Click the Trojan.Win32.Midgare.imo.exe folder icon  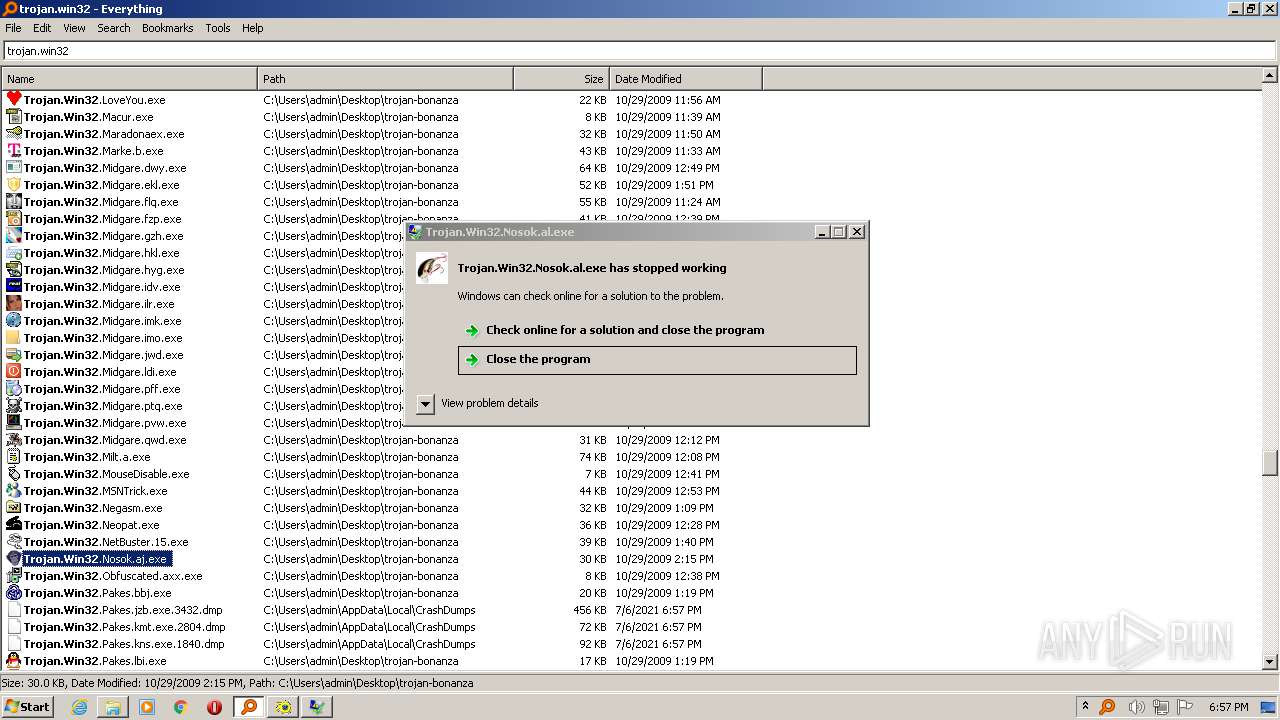coord(13,337)
